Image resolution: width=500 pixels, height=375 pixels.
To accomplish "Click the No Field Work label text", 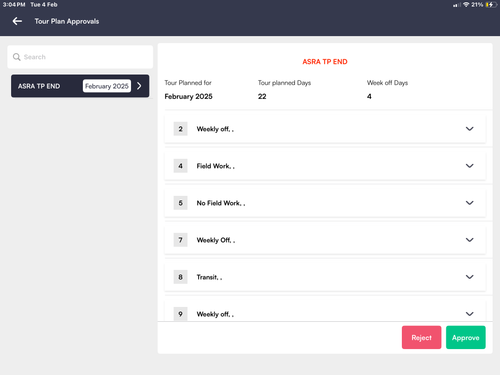I will pyautogui.click(x=221, y=203).
